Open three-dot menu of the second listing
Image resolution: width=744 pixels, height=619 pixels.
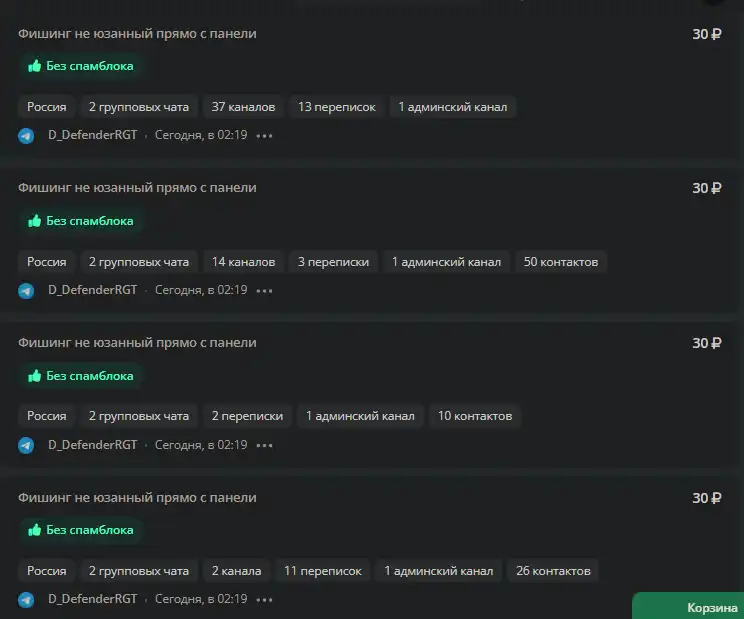(x=264, y=290)
